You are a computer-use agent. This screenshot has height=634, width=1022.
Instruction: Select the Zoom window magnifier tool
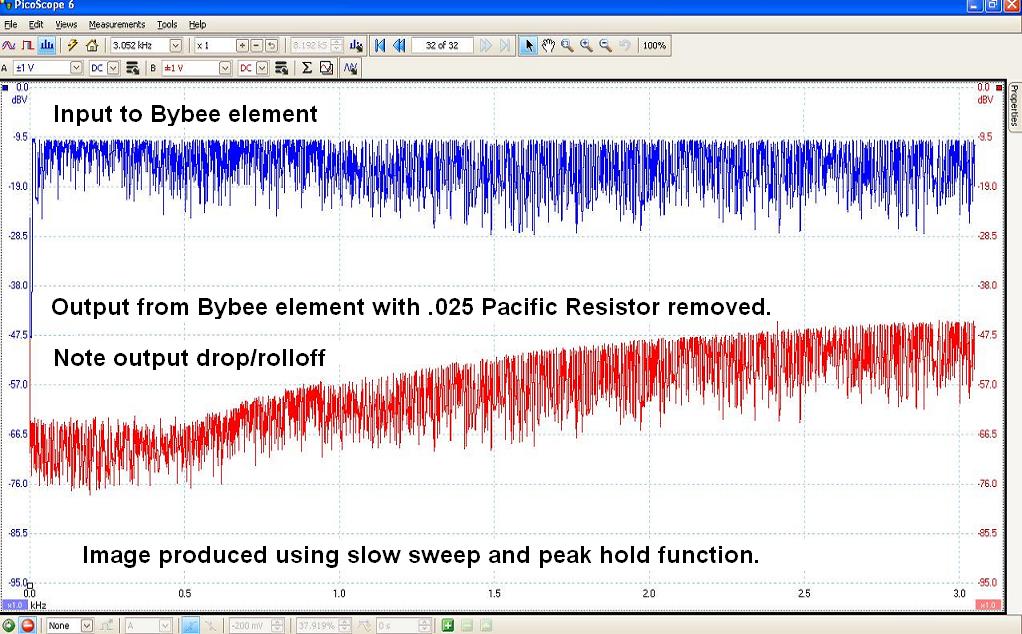tap(567, 46)
